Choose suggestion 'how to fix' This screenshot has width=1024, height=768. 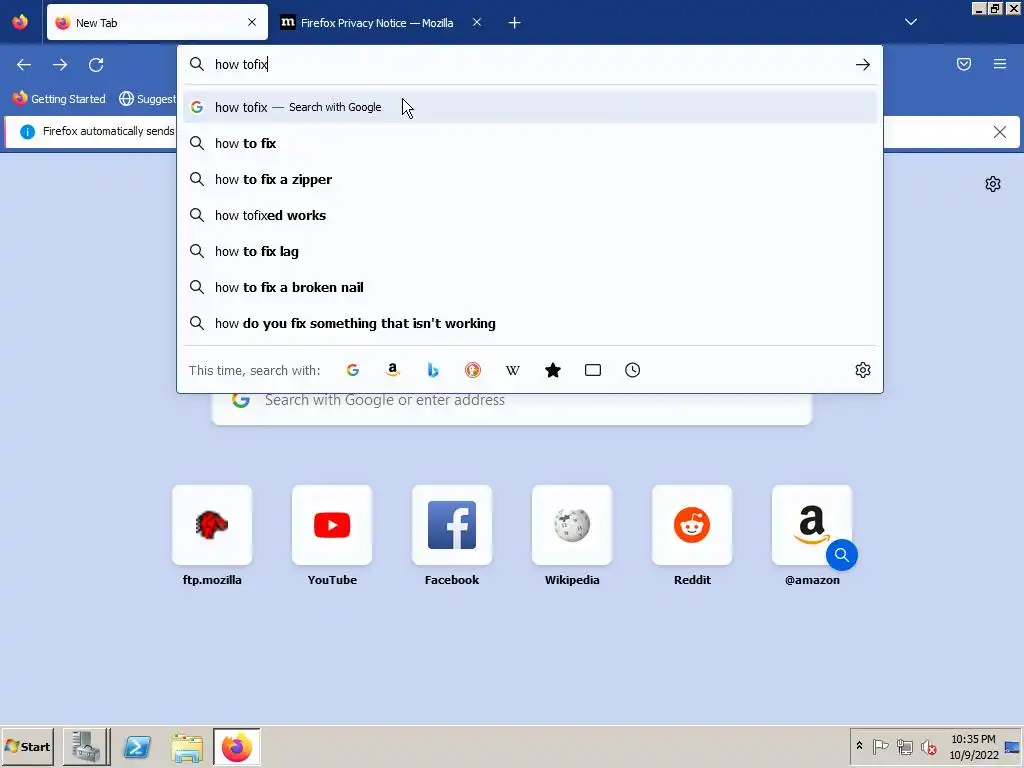[530, 143]
